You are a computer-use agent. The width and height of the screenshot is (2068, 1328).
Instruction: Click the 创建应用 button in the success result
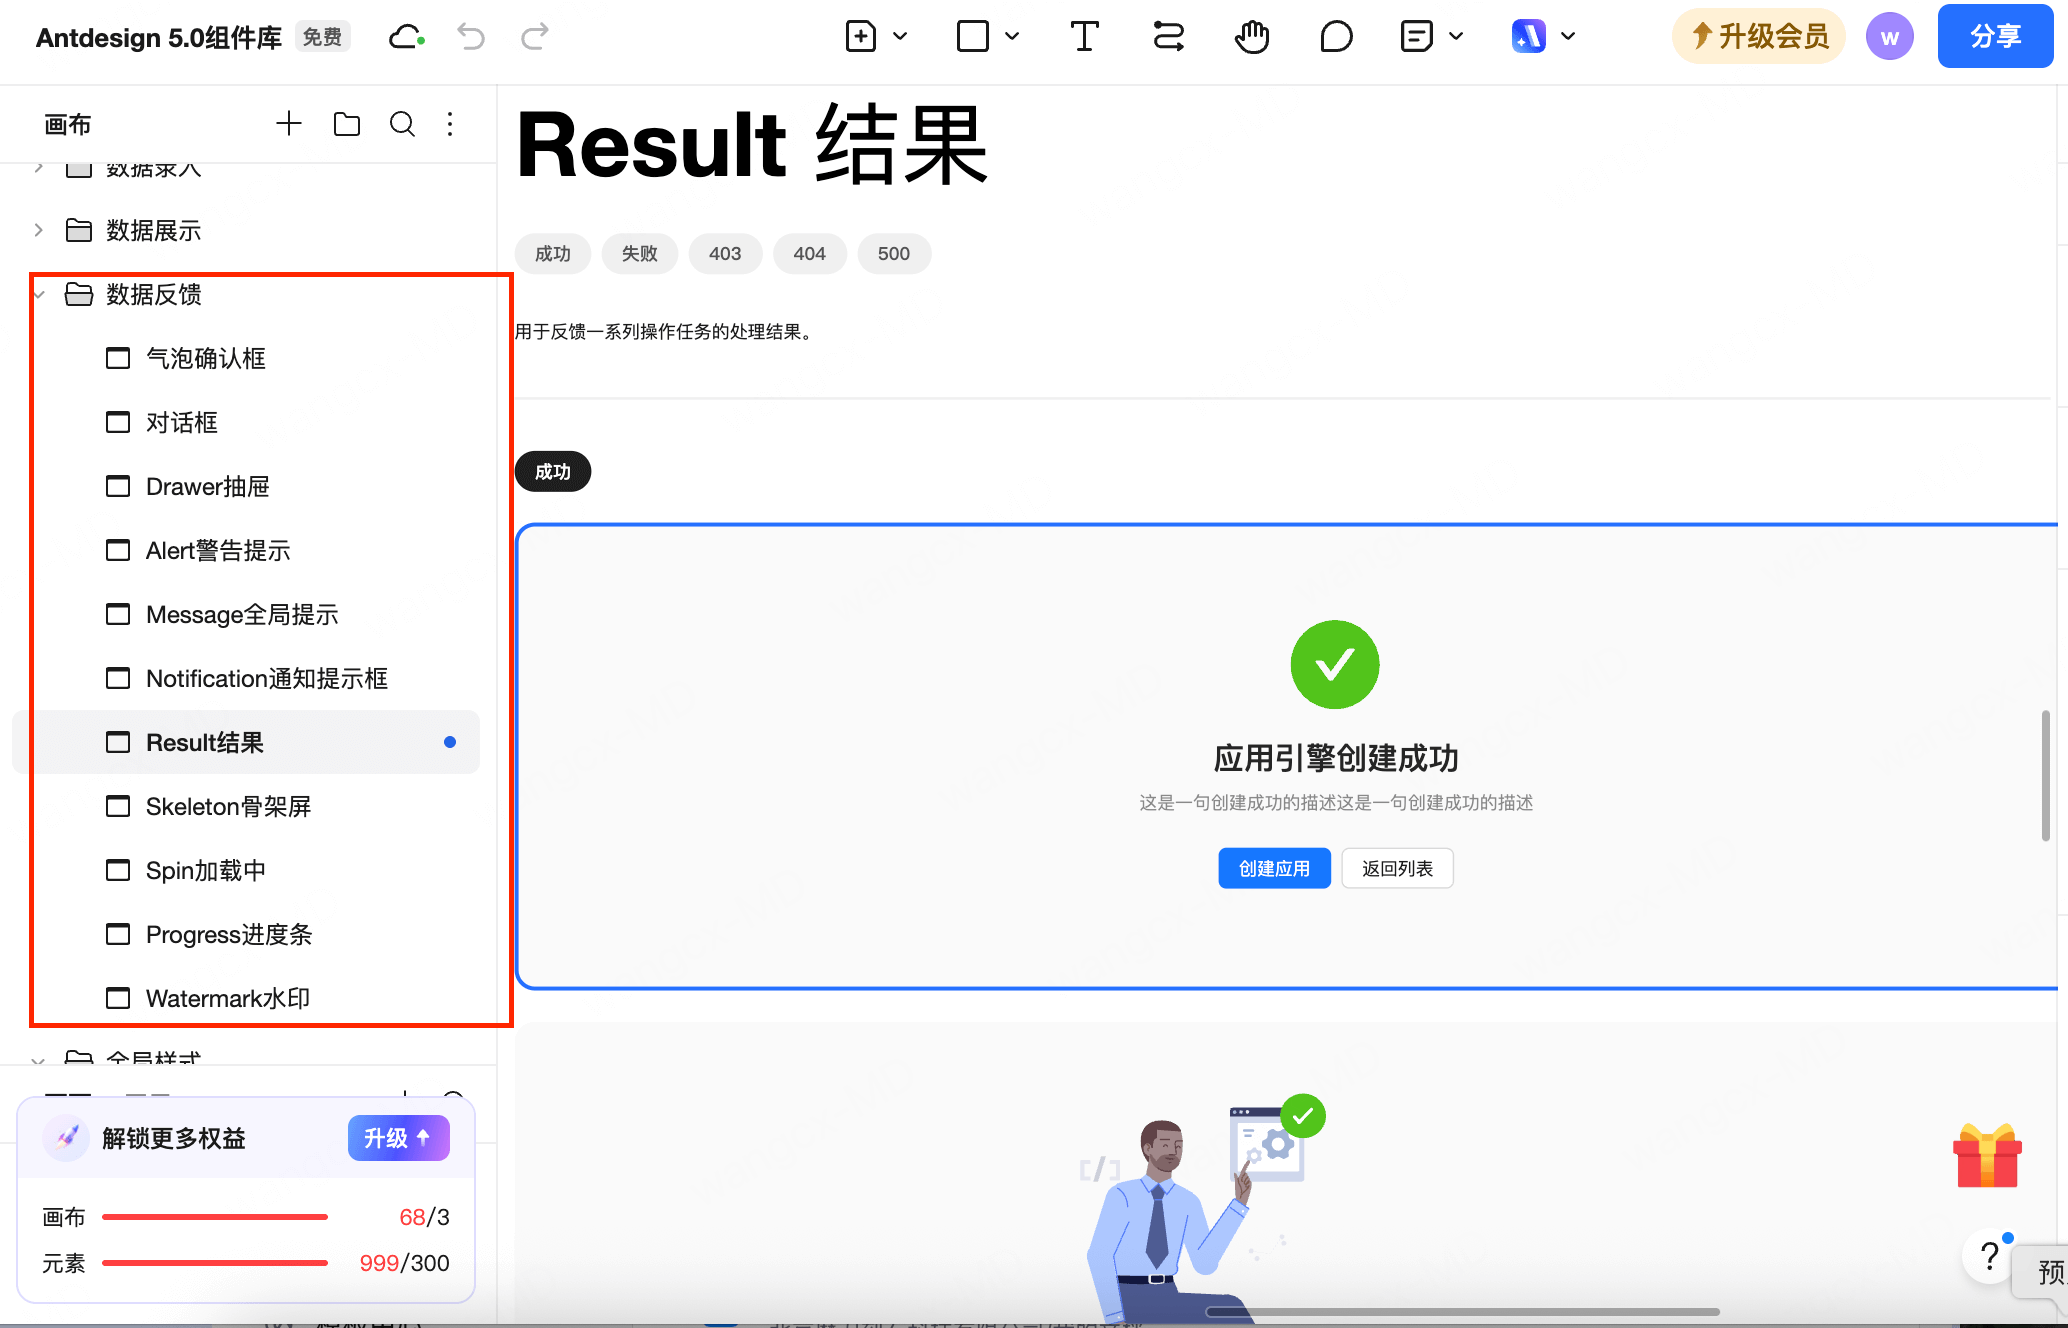(1274, 868)
